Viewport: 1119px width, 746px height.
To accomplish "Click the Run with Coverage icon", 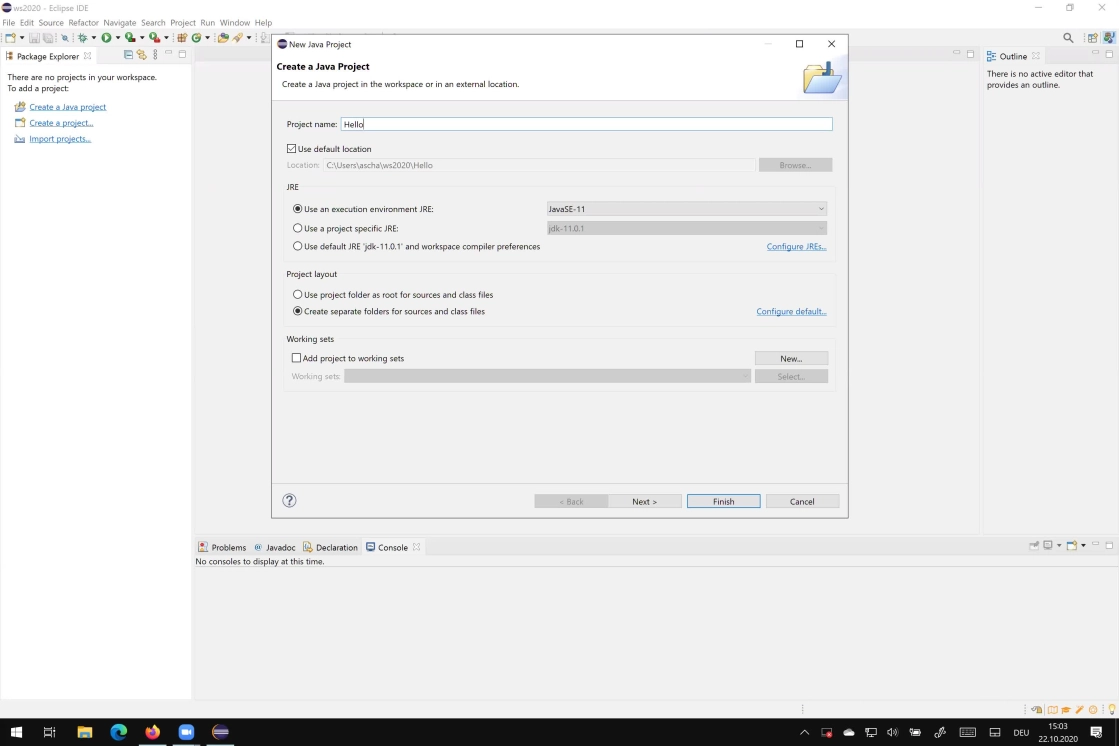I will 130,38.
